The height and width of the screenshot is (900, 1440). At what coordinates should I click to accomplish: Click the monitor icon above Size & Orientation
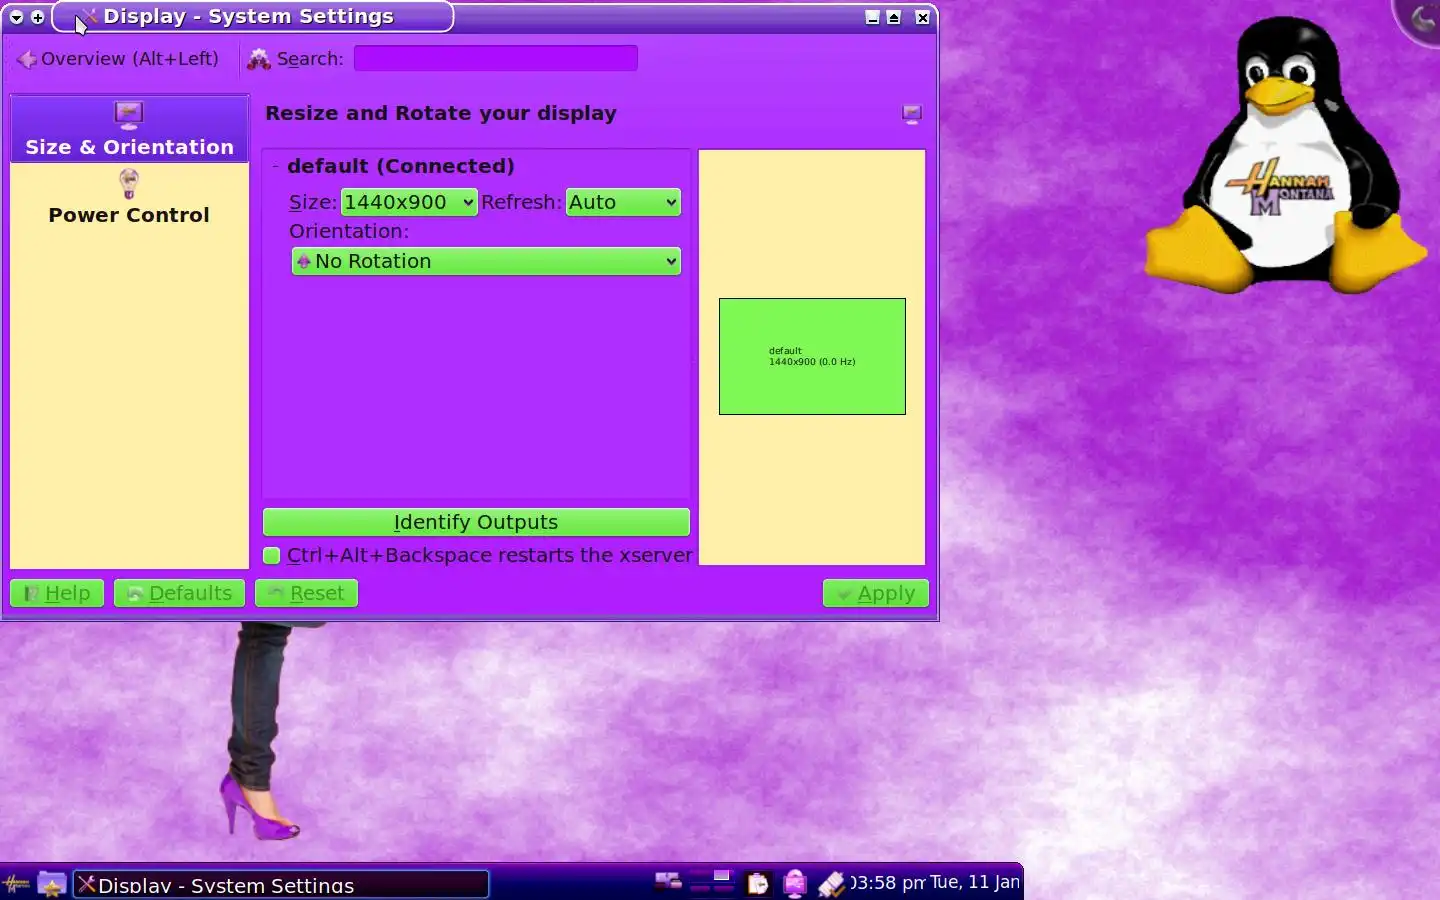[129, 115]
